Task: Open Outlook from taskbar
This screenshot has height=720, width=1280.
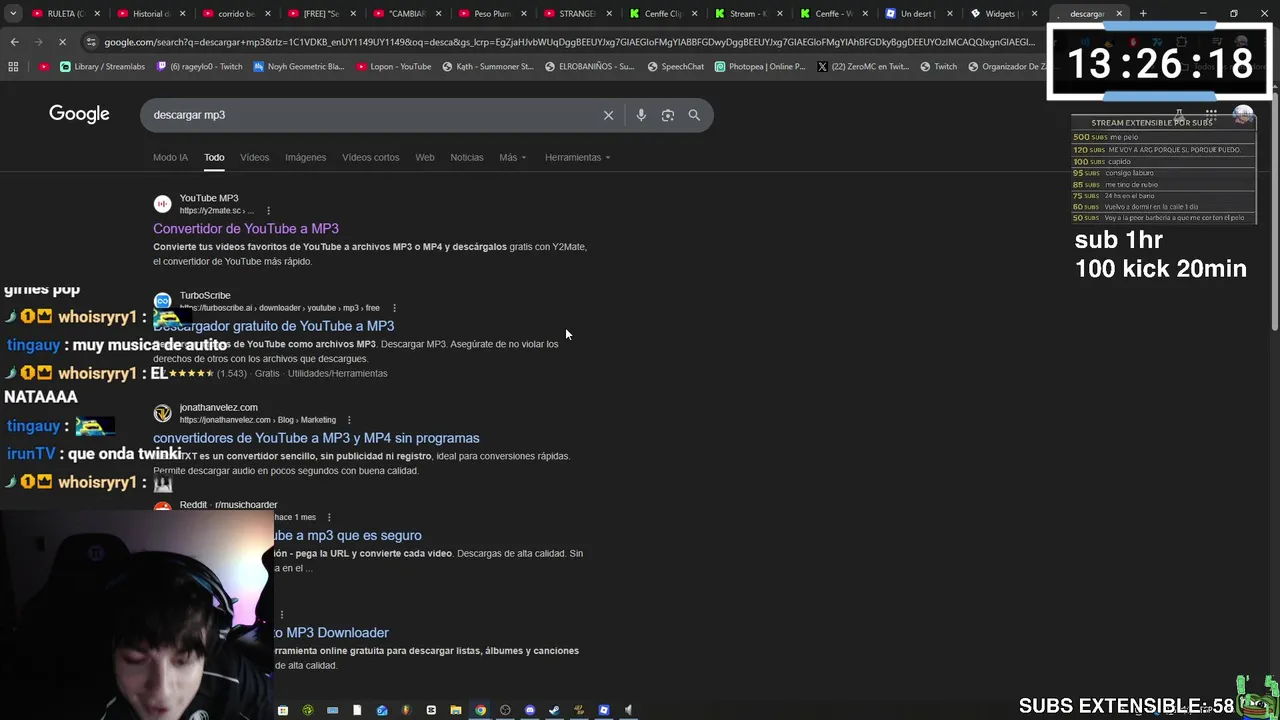Action: 381,710
